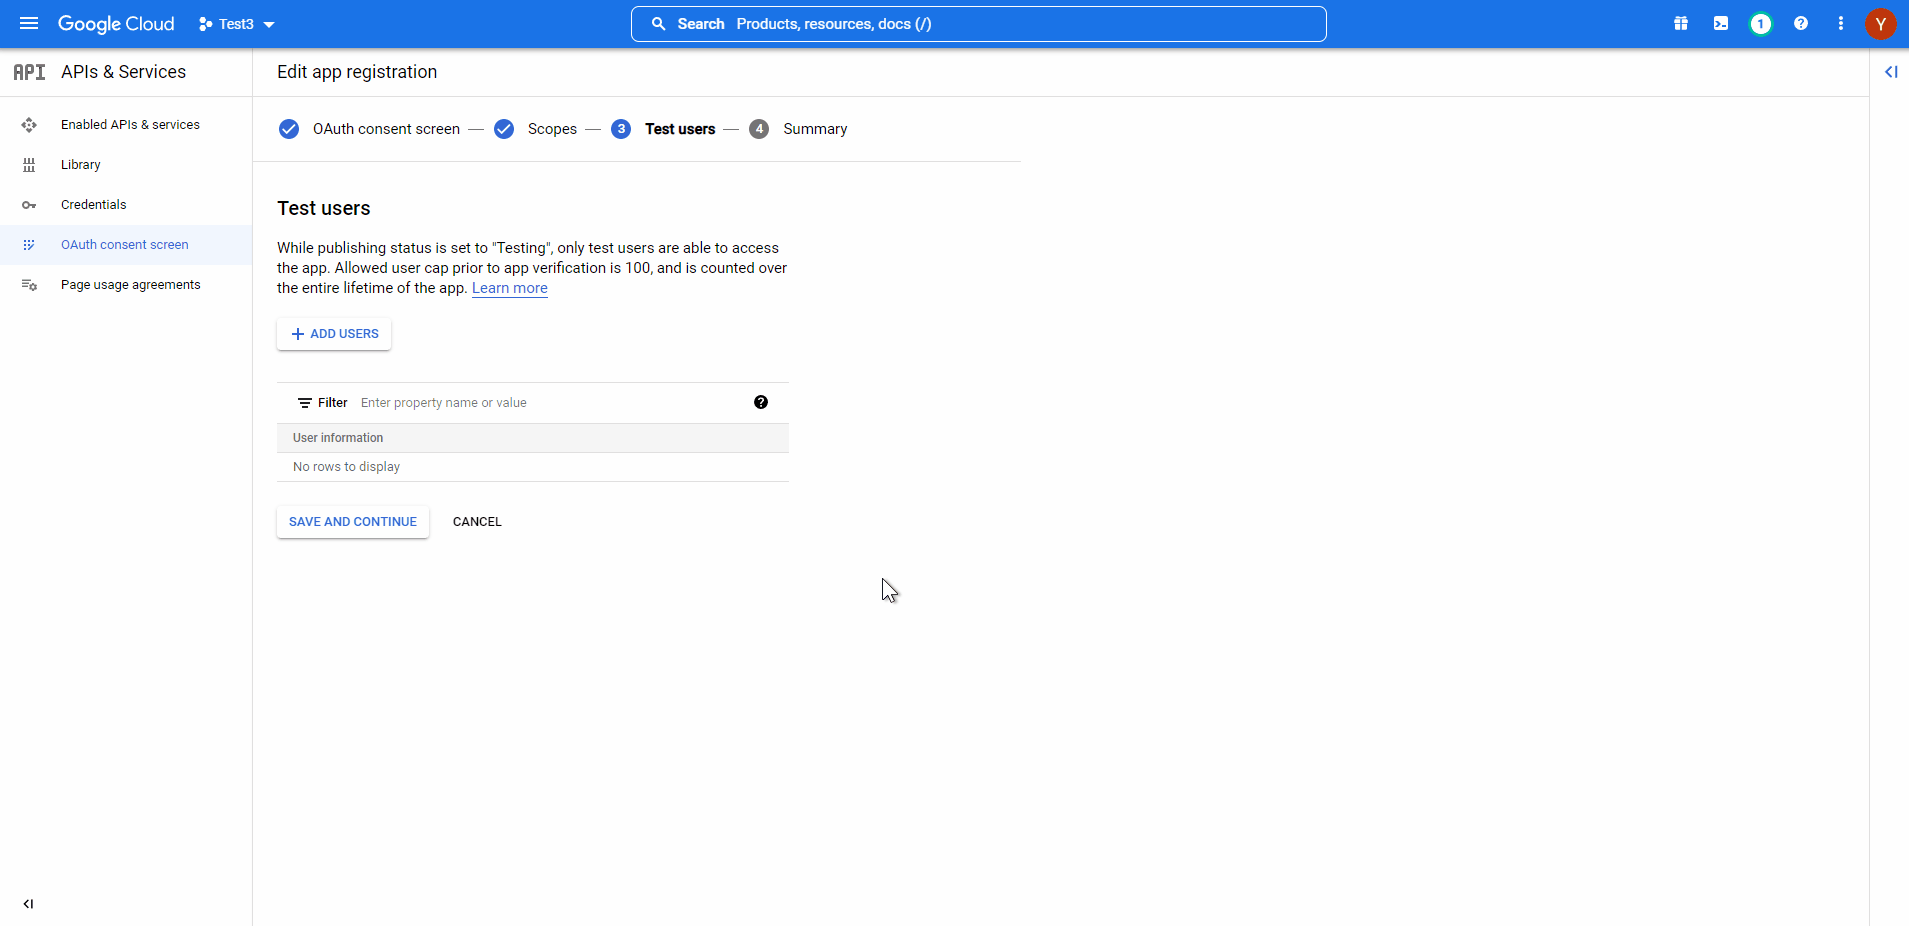Click Save and Continue
The height and width of the screenshot is (926, 1909).
pyautogui.click(x=353, y=522)
